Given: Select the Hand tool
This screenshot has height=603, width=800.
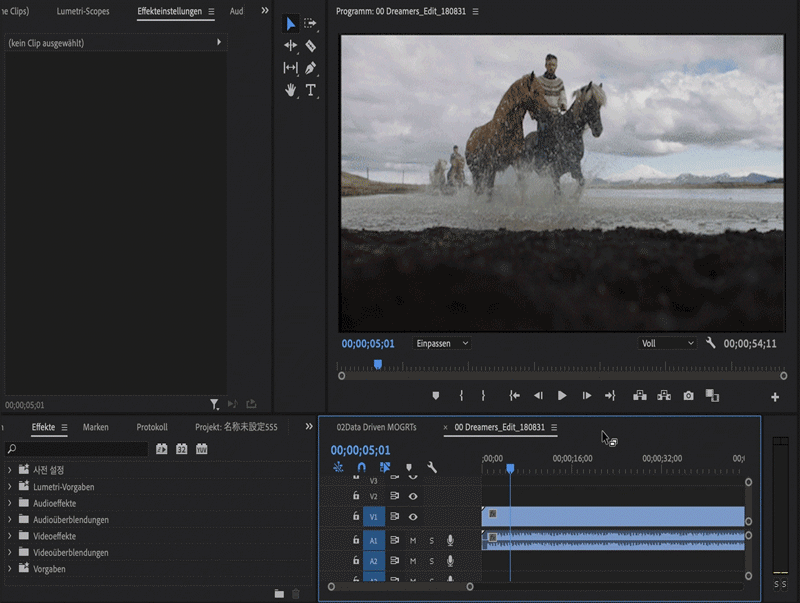Looking at the screenshot, I should tap(291, 90).
